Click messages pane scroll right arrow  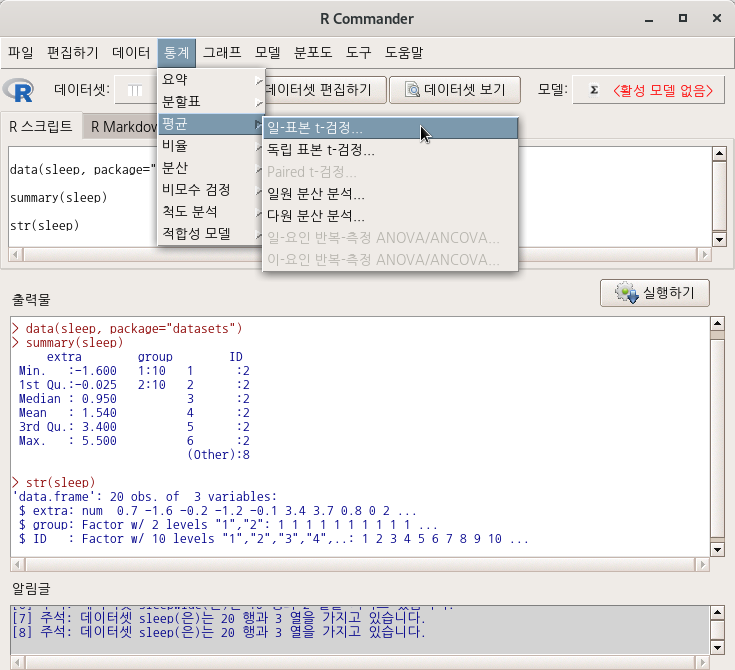coord(703,662)
